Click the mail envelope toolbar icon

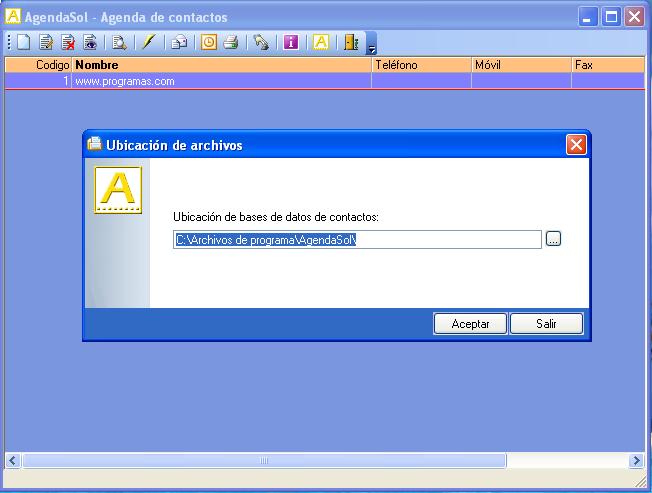point(179,42)
